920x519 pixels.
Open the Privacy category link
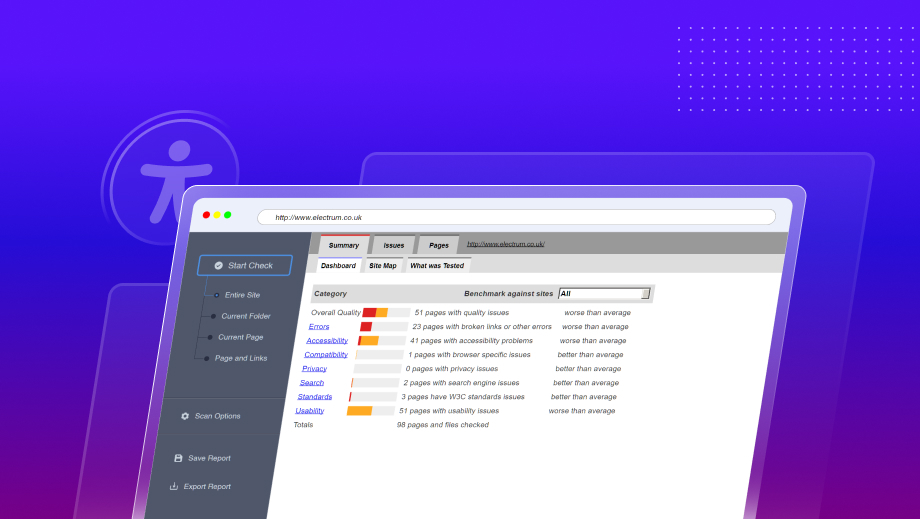tap(314, 369)
